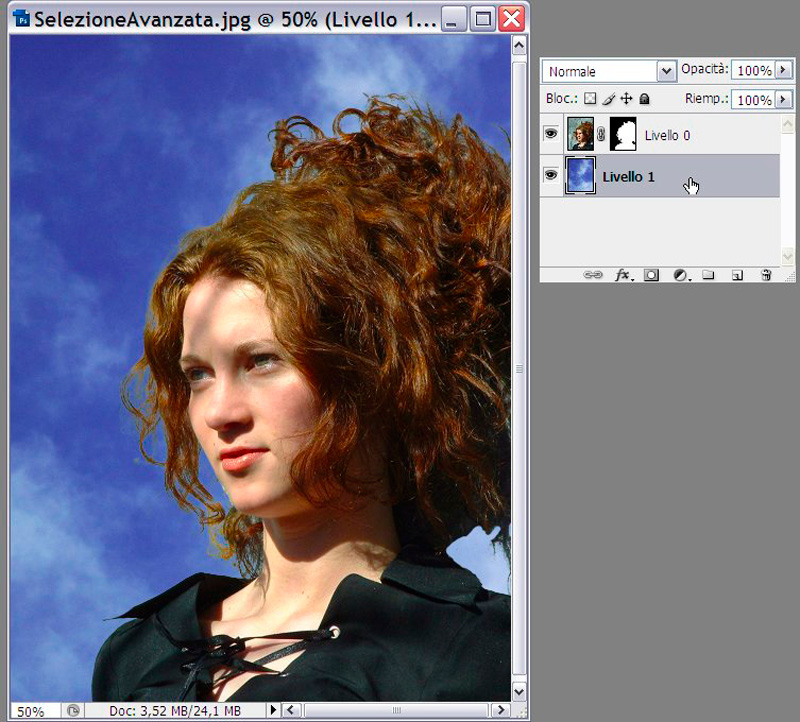The height and width of the screenshot is (722, 800).
Task: Create a new layer group folder
Action: tap(708, 274)
